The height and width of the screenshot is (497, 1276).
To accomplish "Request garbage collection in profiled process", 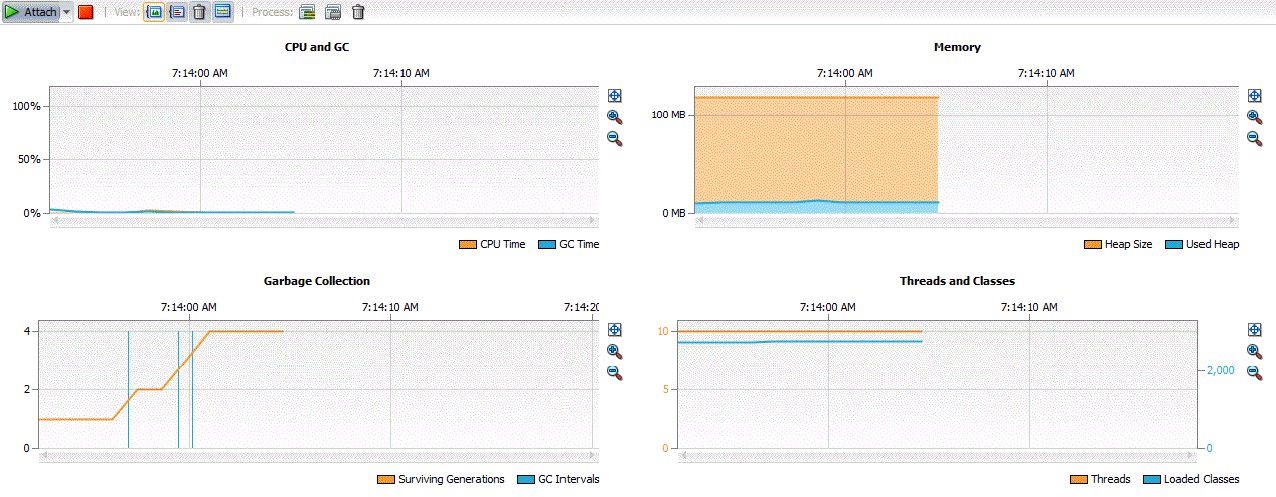I will point(358,12).
